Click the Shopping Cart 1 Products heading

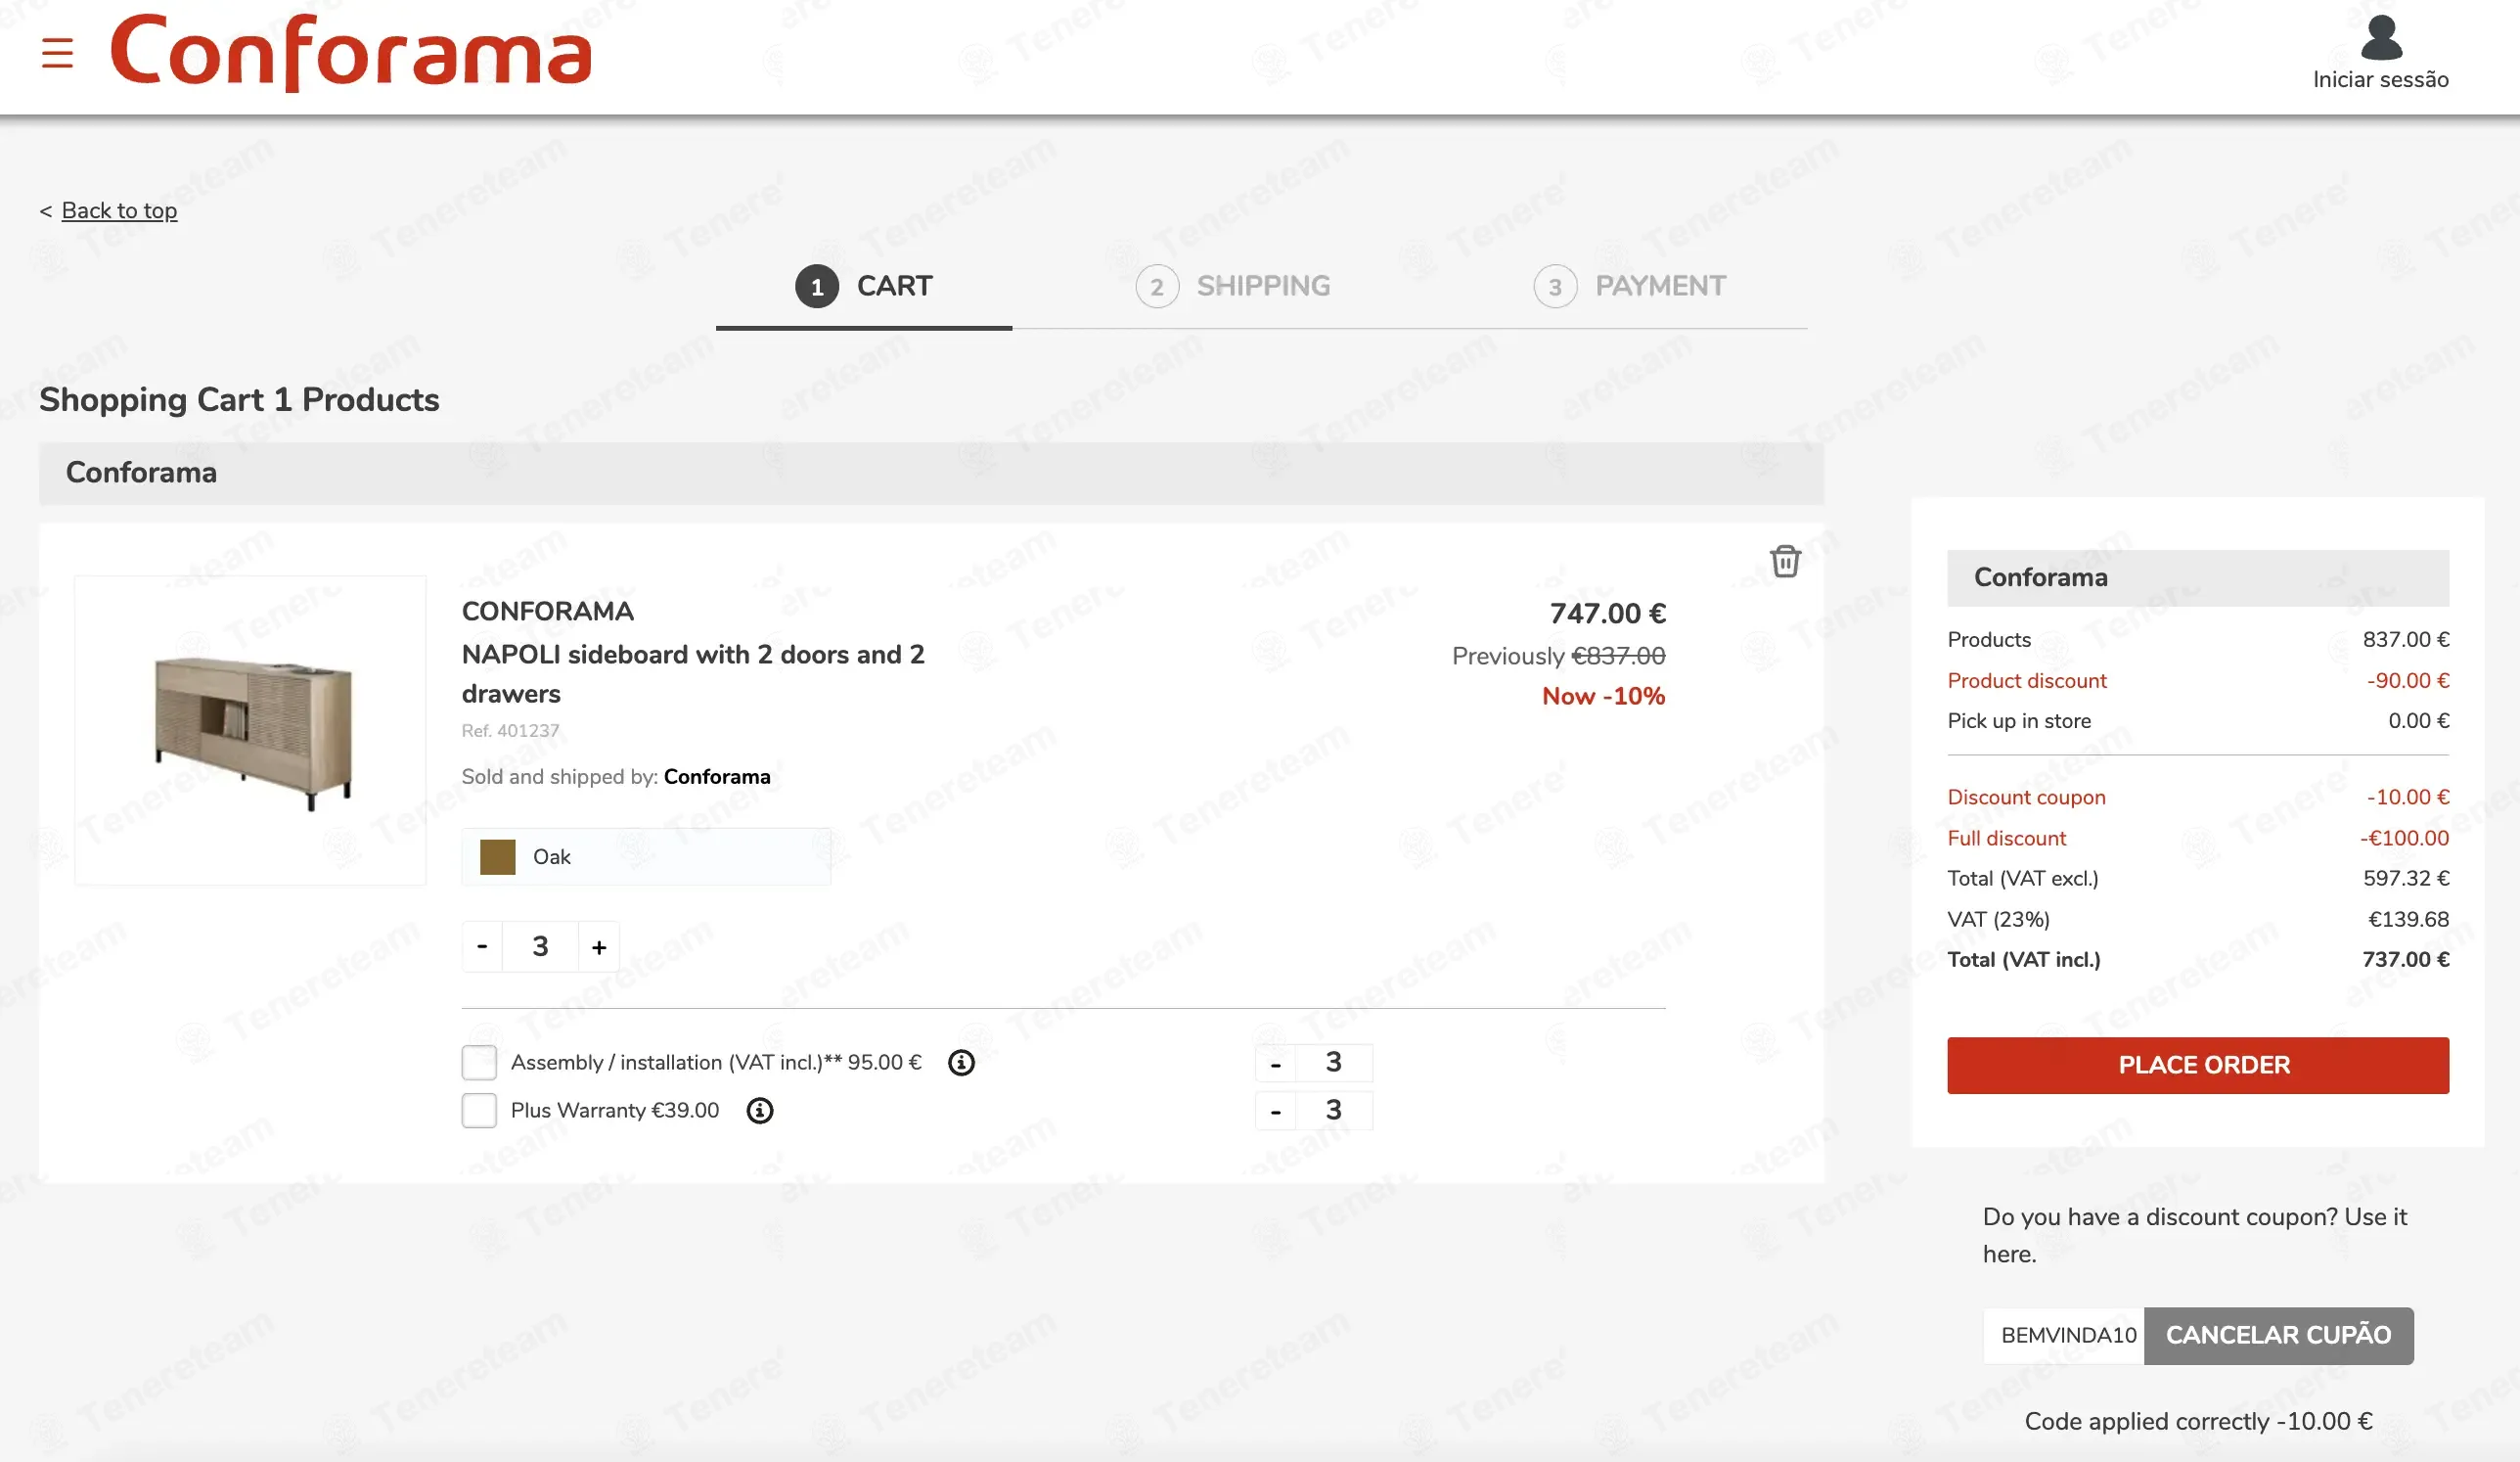(x=239, y=400)
